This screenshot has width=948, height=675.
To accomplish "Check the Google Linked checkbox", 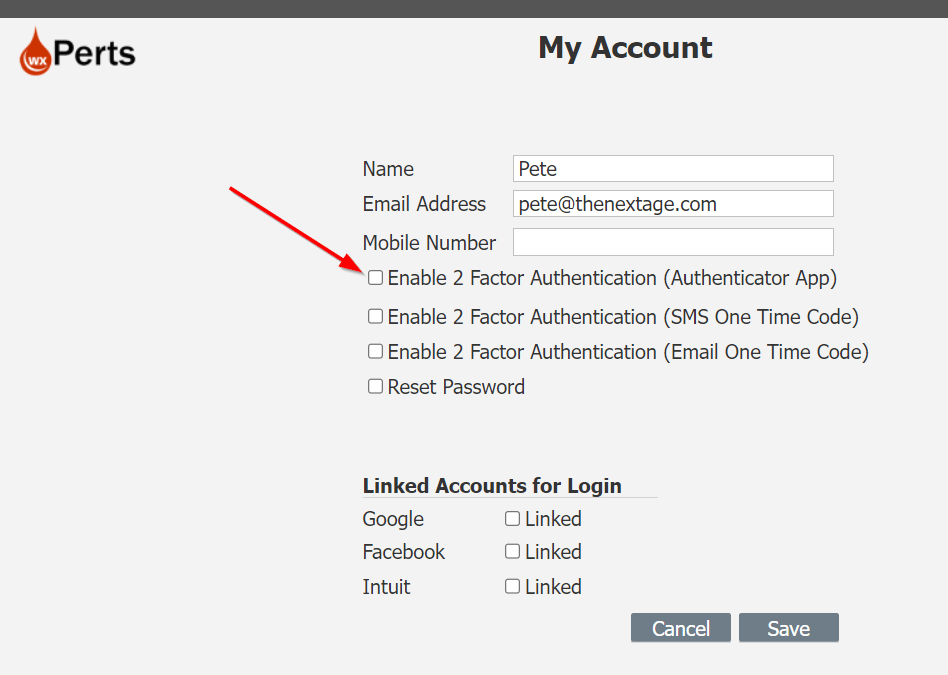I will coord(512,518).
